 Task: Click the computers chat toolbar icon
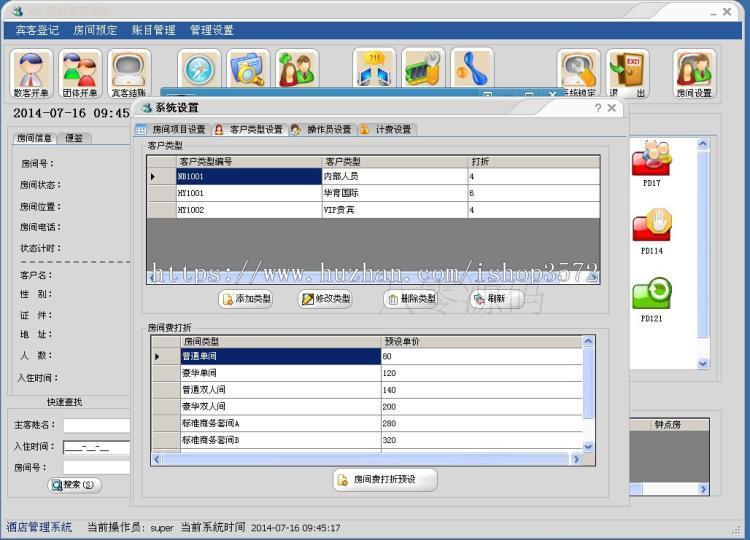[x=374, y=68]
